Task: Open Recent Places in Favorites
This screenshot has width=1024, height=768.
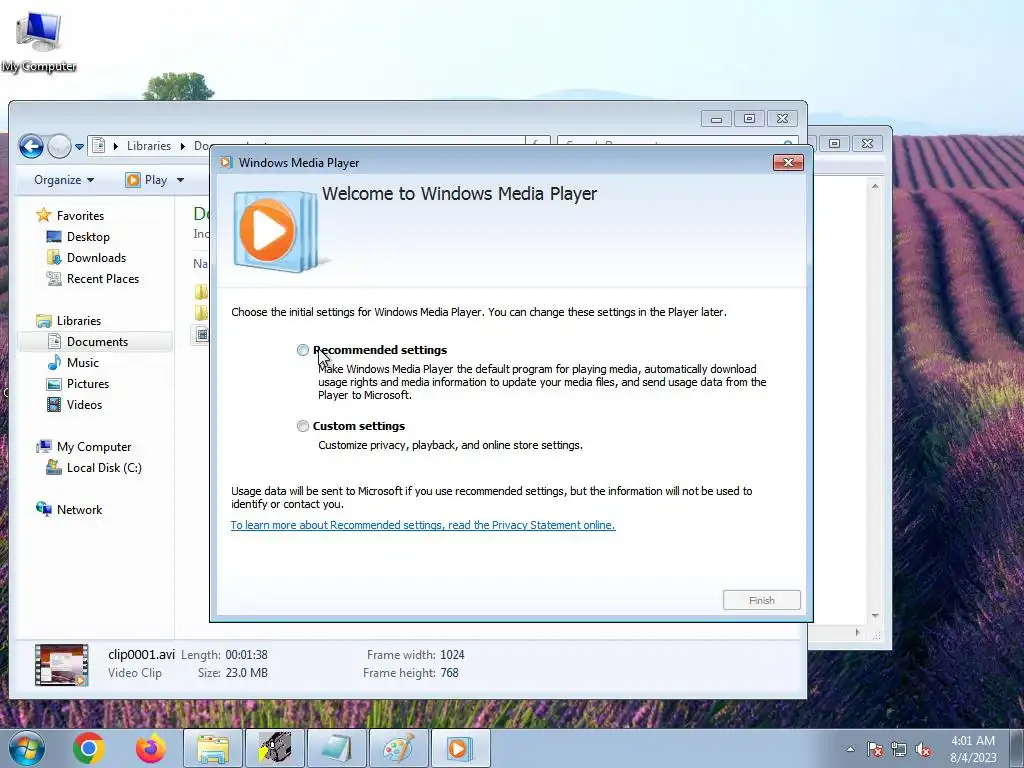Action: point(103,279)
